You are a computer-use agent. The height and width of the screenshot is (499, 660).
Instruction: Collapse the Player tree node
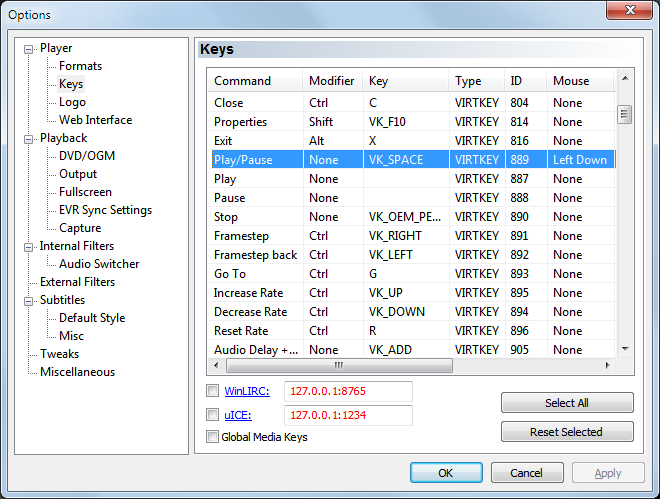point(28,50)
